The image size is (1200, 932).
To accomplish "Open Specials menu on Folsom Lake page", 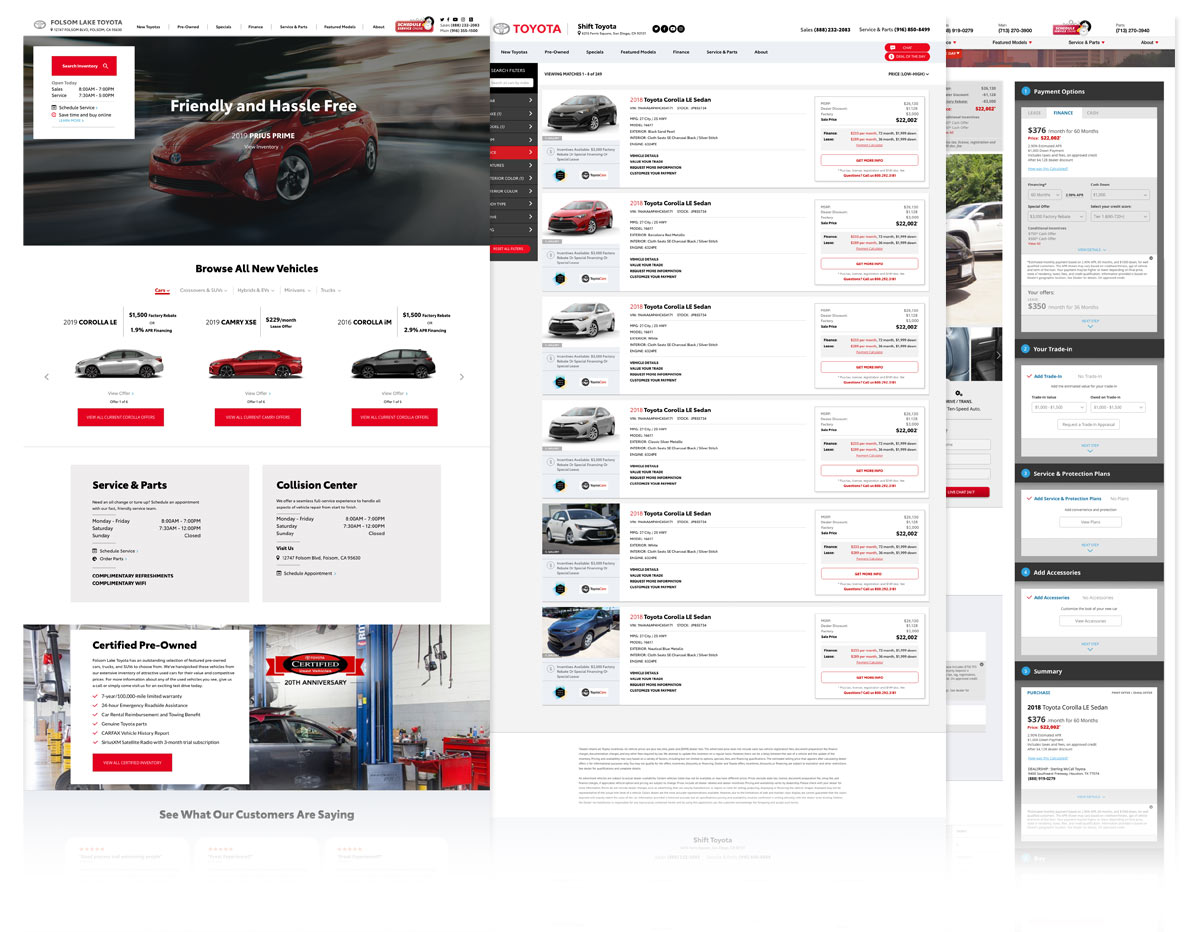I will click(223, 27).
